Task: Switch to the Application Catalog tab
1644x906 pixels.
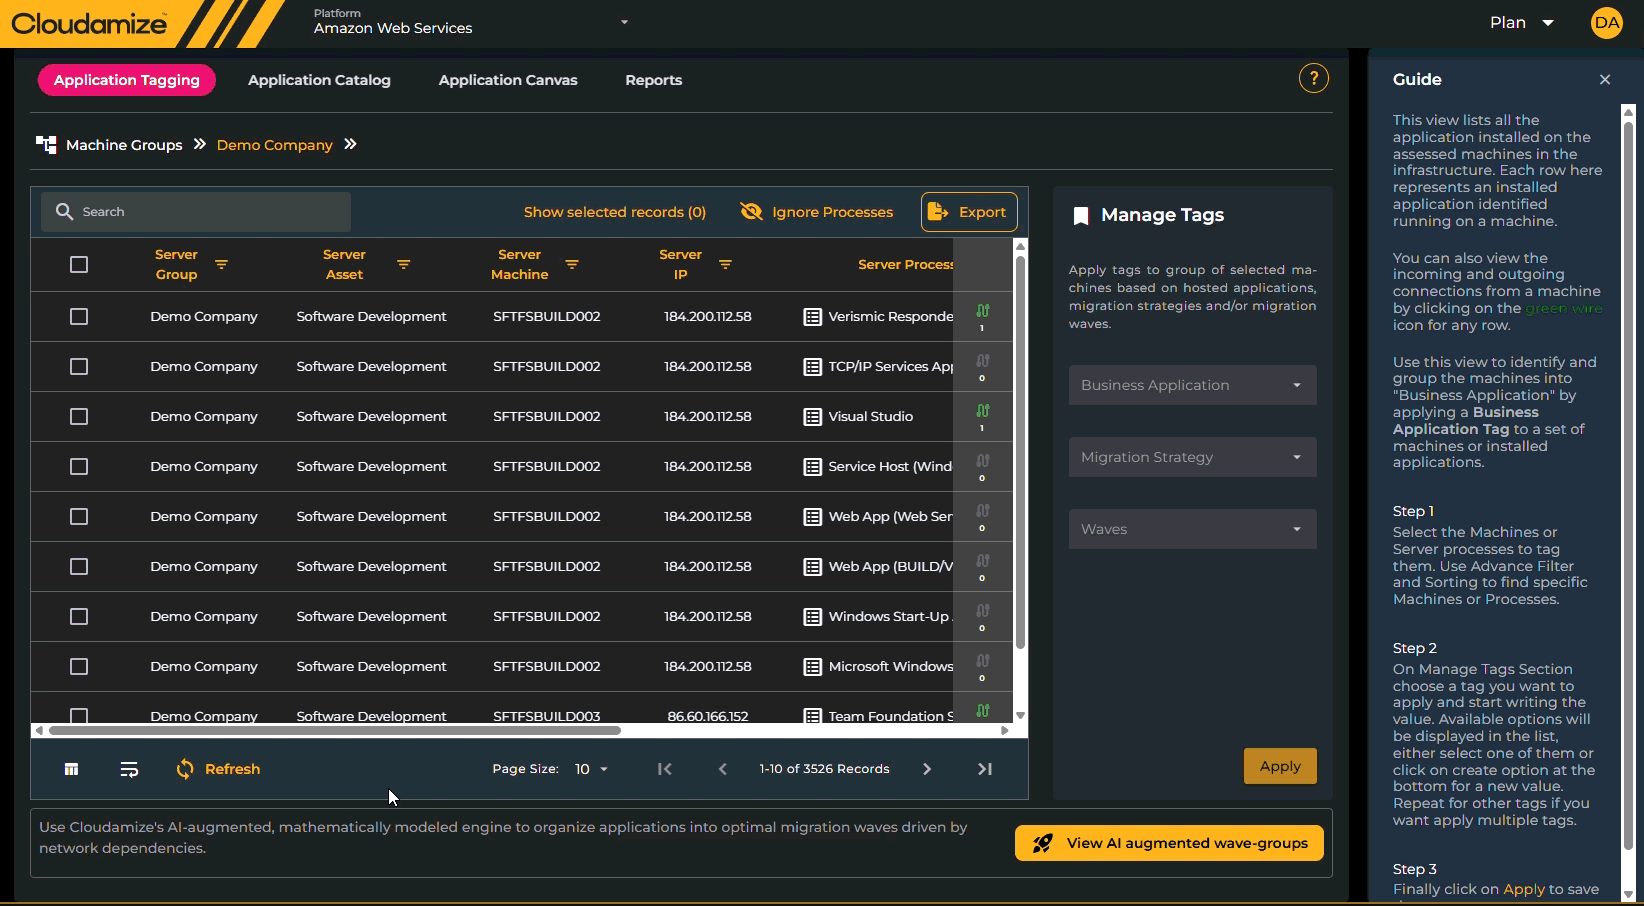Action: coord(319,80)
